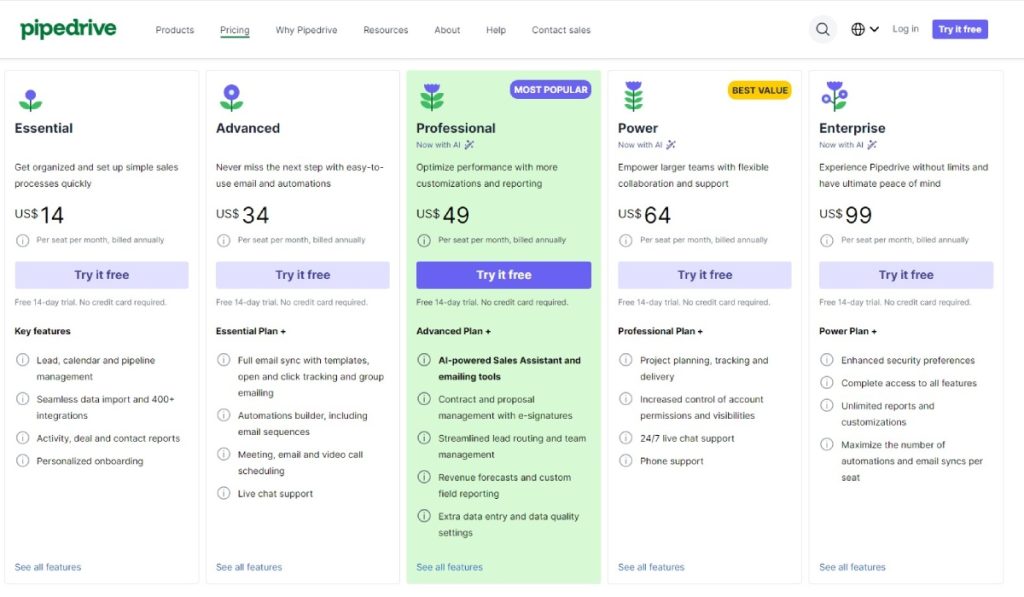
Task: Start the Enterprise plan free trial
Action: tap(906, 275)
